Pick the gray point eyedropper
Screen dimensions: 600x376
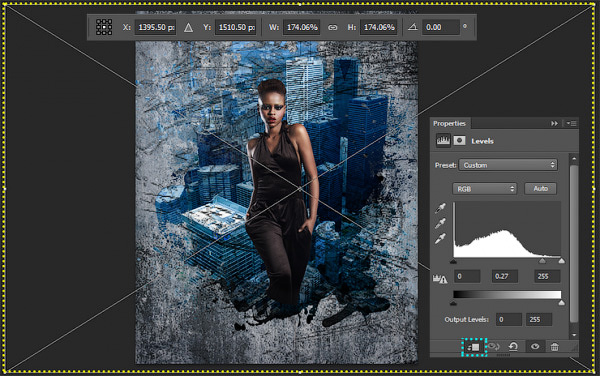(440, 223)
